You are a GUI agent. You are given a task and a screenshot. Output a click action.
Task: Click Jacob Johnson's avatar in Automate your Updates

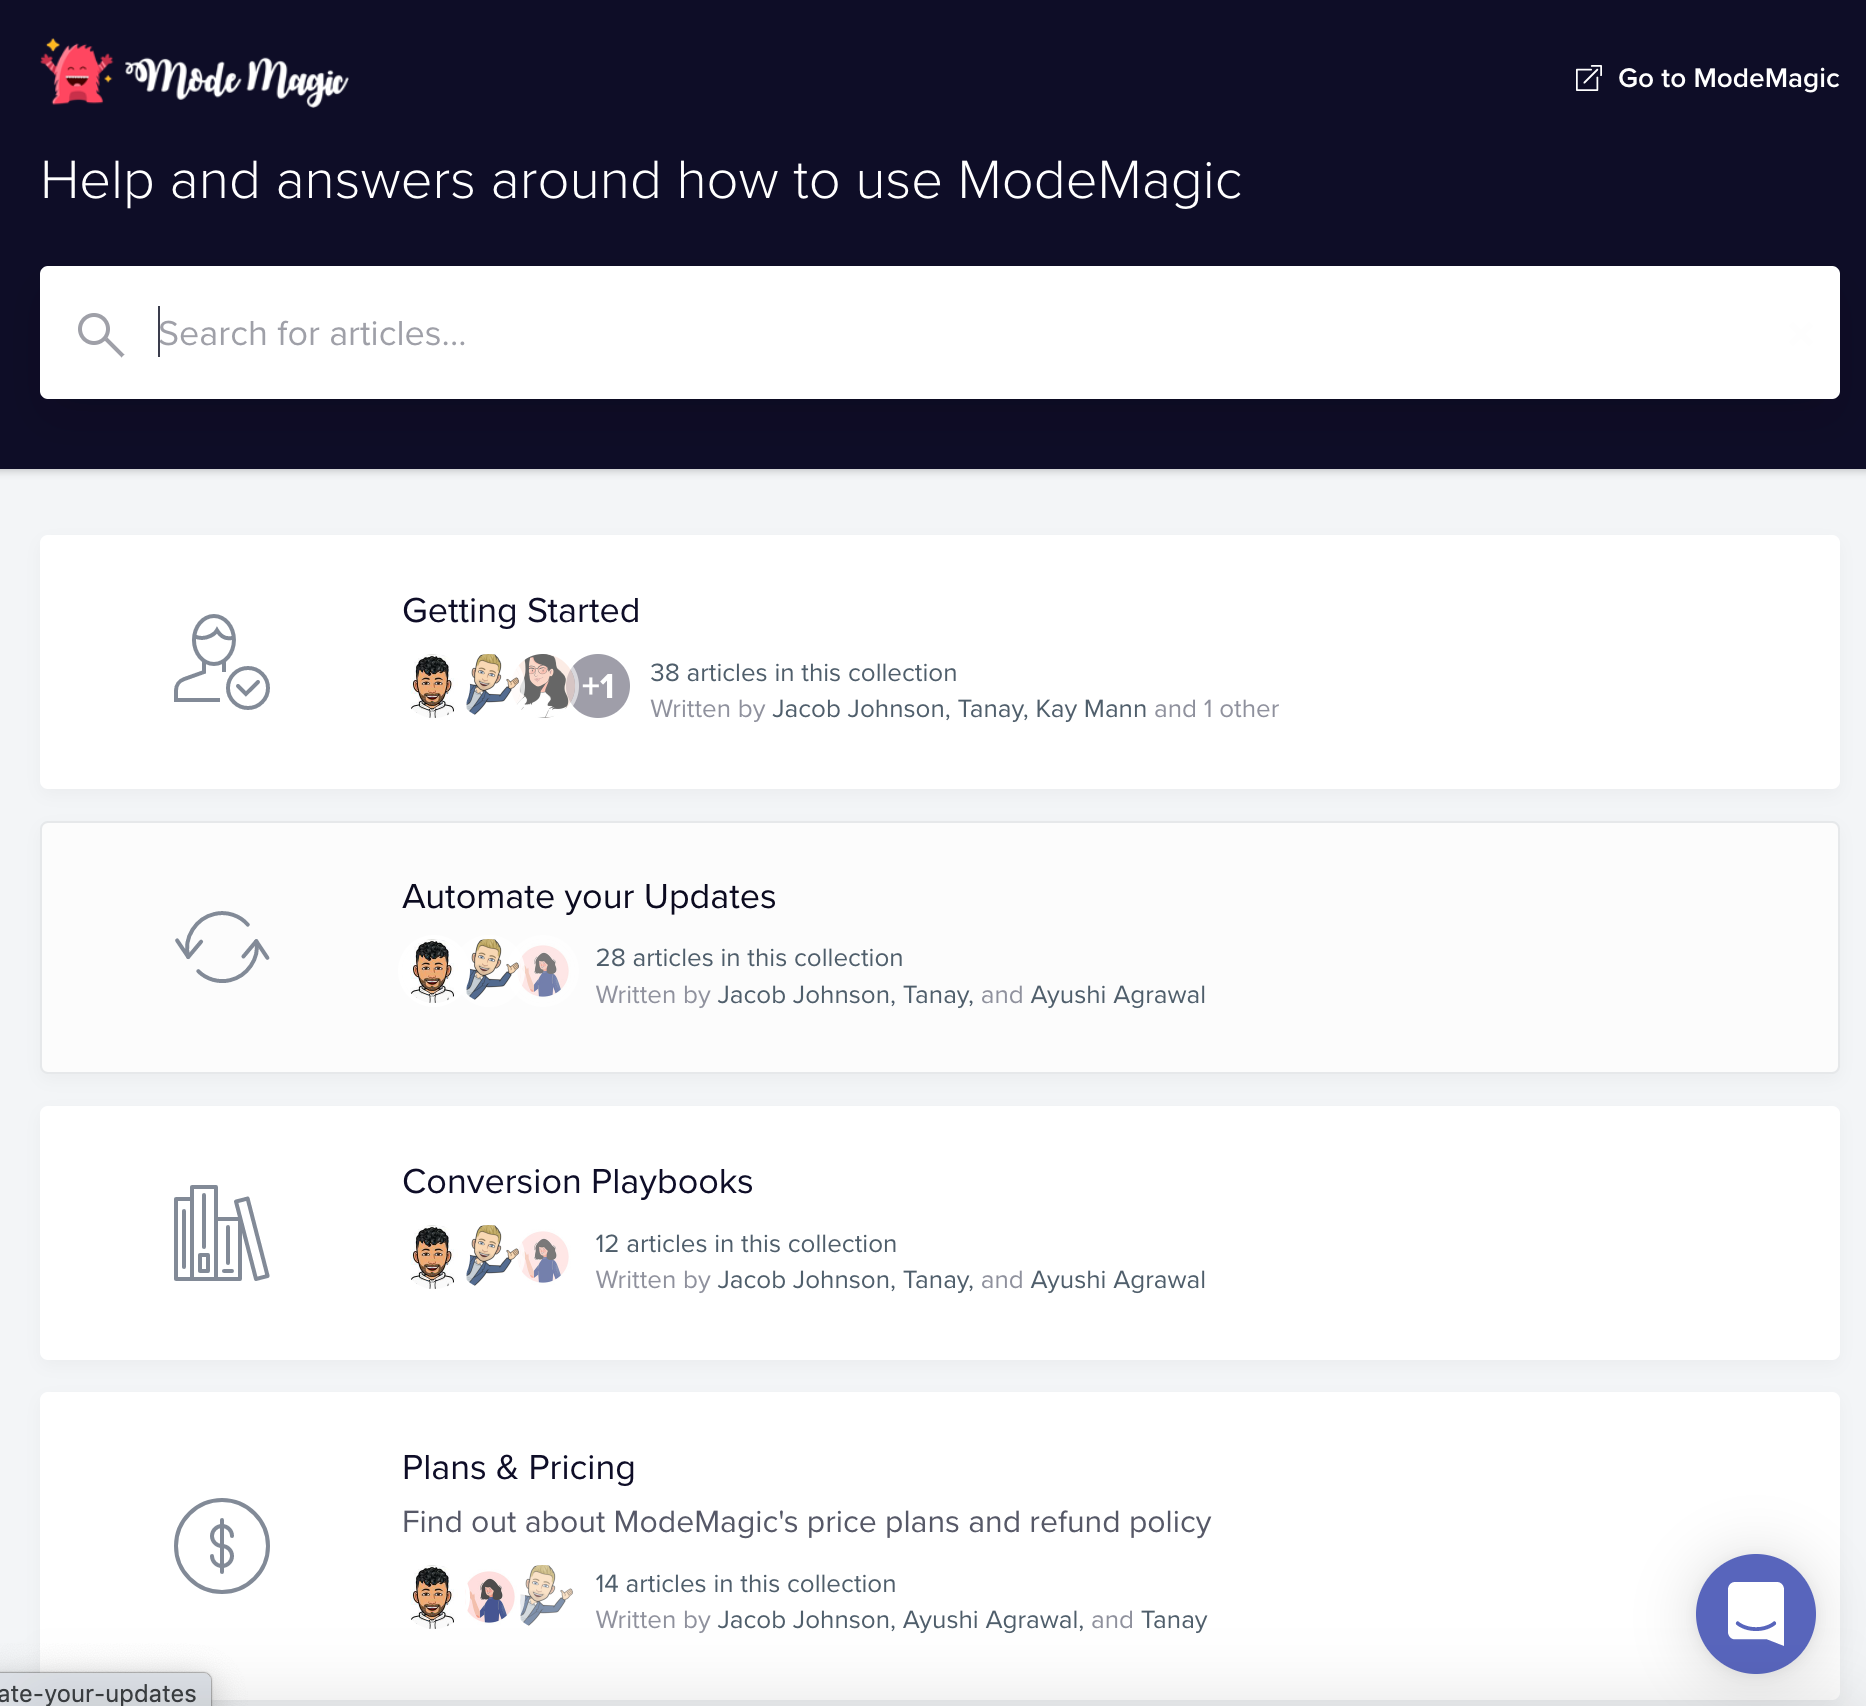point(433,971)
